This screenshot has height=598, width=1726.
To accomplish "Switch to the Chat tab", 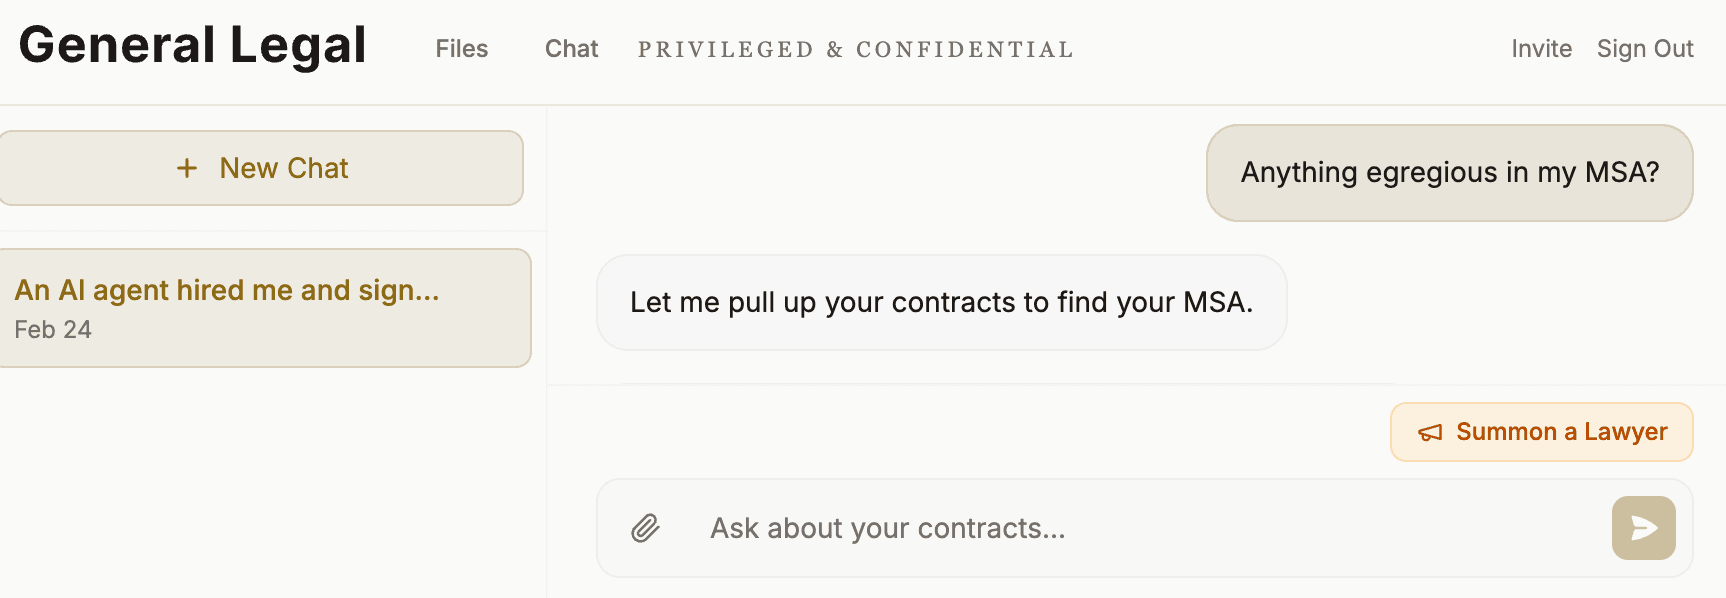I will coord(570,48).
